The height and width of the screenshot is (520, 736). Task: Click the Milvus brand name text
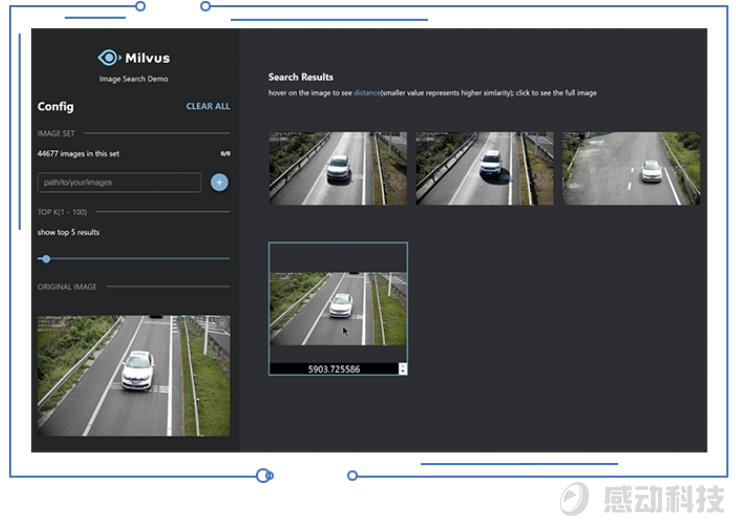[147, 58]
